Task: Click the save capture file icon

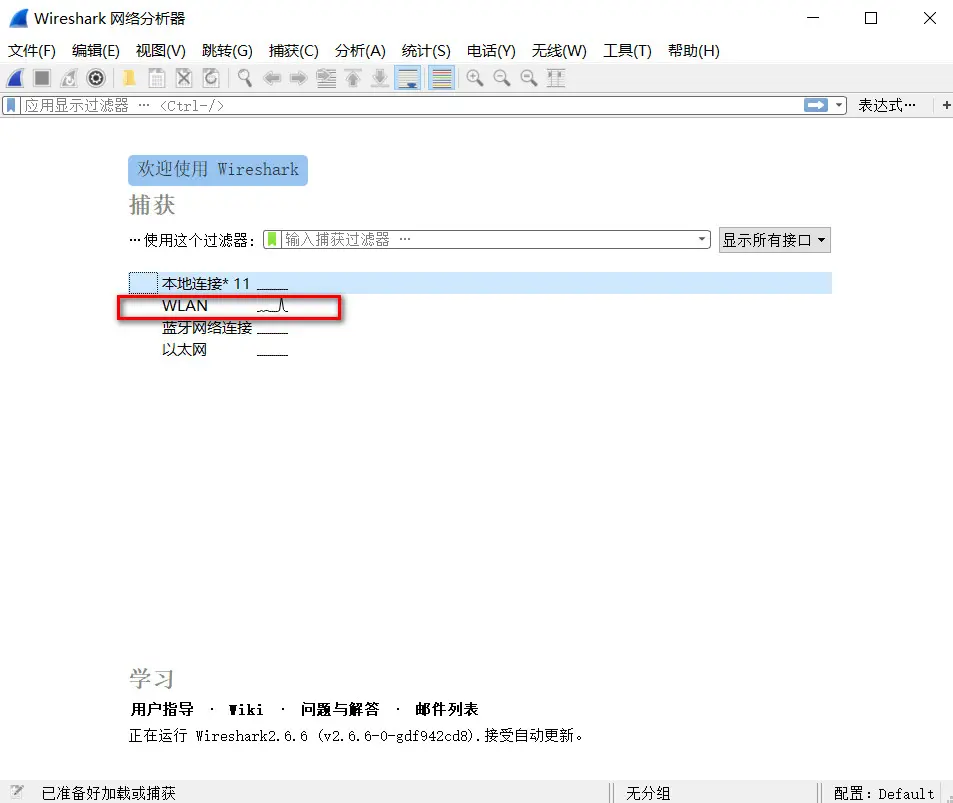Action: [x=157, y=78]
